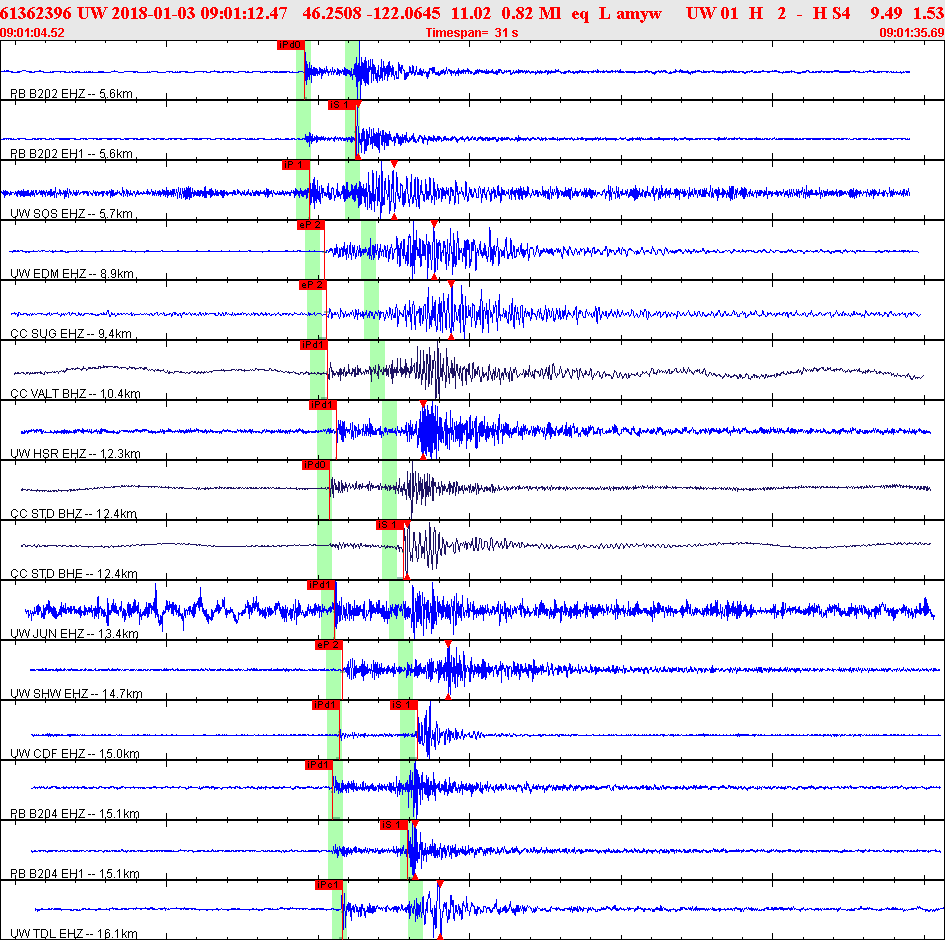Image resolution: width=945 pixels, height=940 pixels.
Task: Select the iS 1 pick on CC STD BHE
Action: click(x=390, y=525)
